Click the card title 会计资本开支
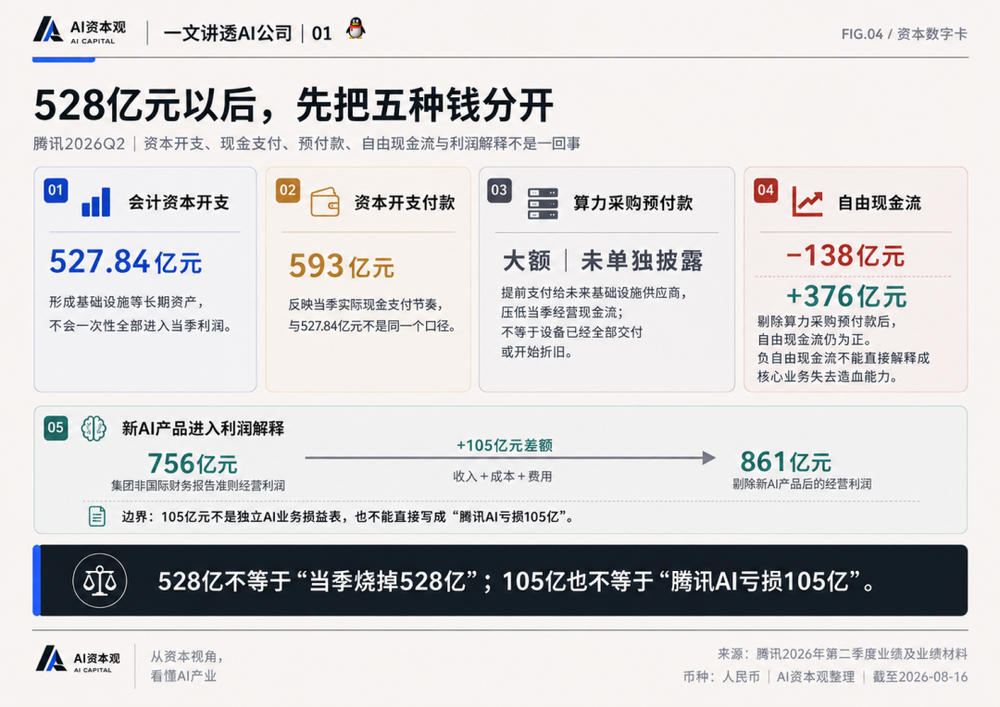The width and height of the screenshot is (1000, 707). pos(179,203)
